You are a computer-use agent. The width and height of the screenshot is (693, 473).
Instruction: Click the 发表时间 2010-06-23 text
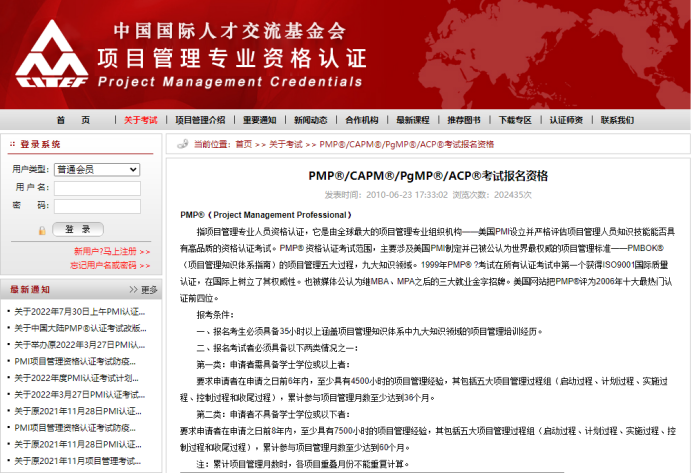click(386, 195)
